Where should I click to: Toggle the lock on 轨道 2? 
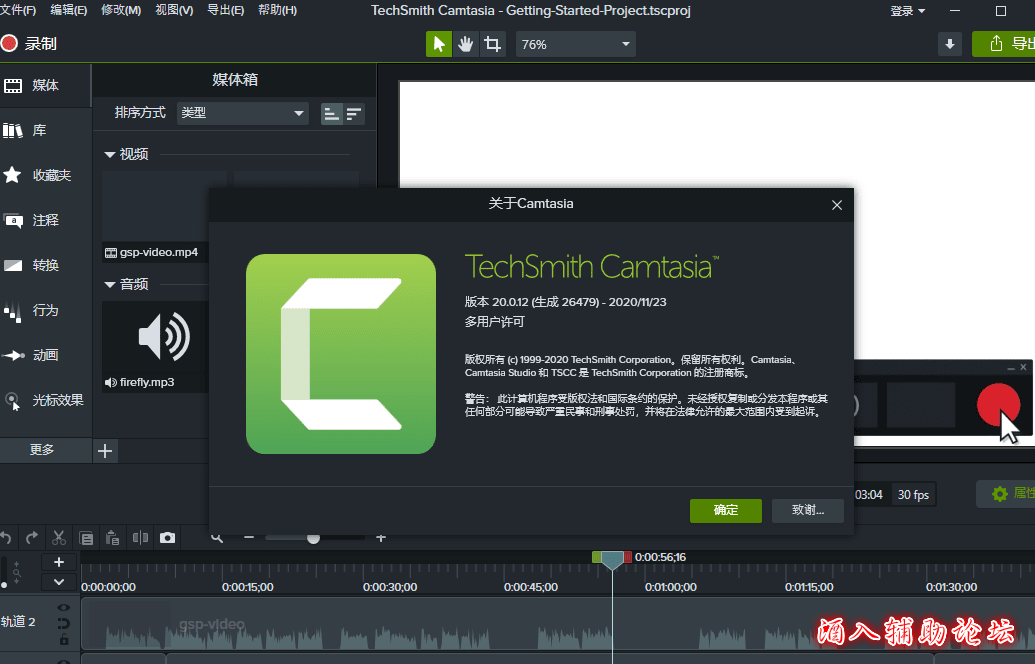64,639
